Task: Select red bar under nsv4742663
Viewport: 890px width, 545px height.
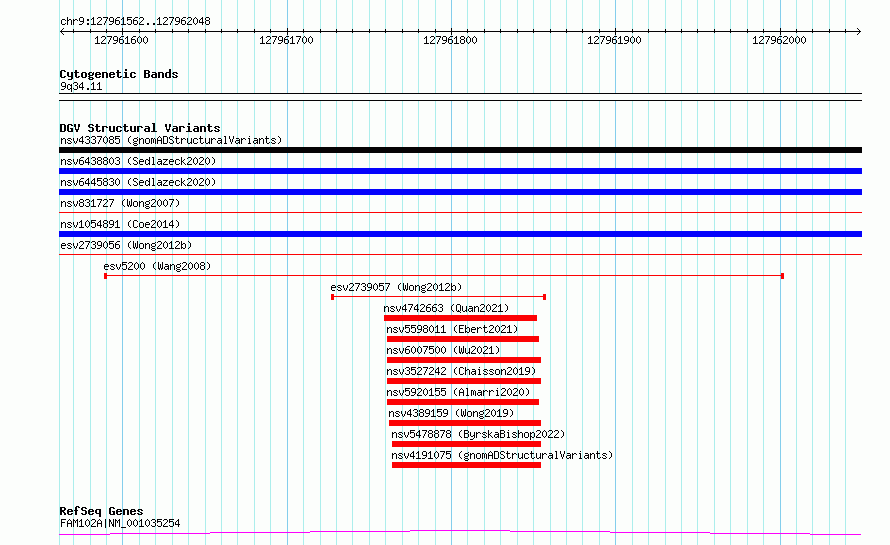Action: [x=460, y=318]
